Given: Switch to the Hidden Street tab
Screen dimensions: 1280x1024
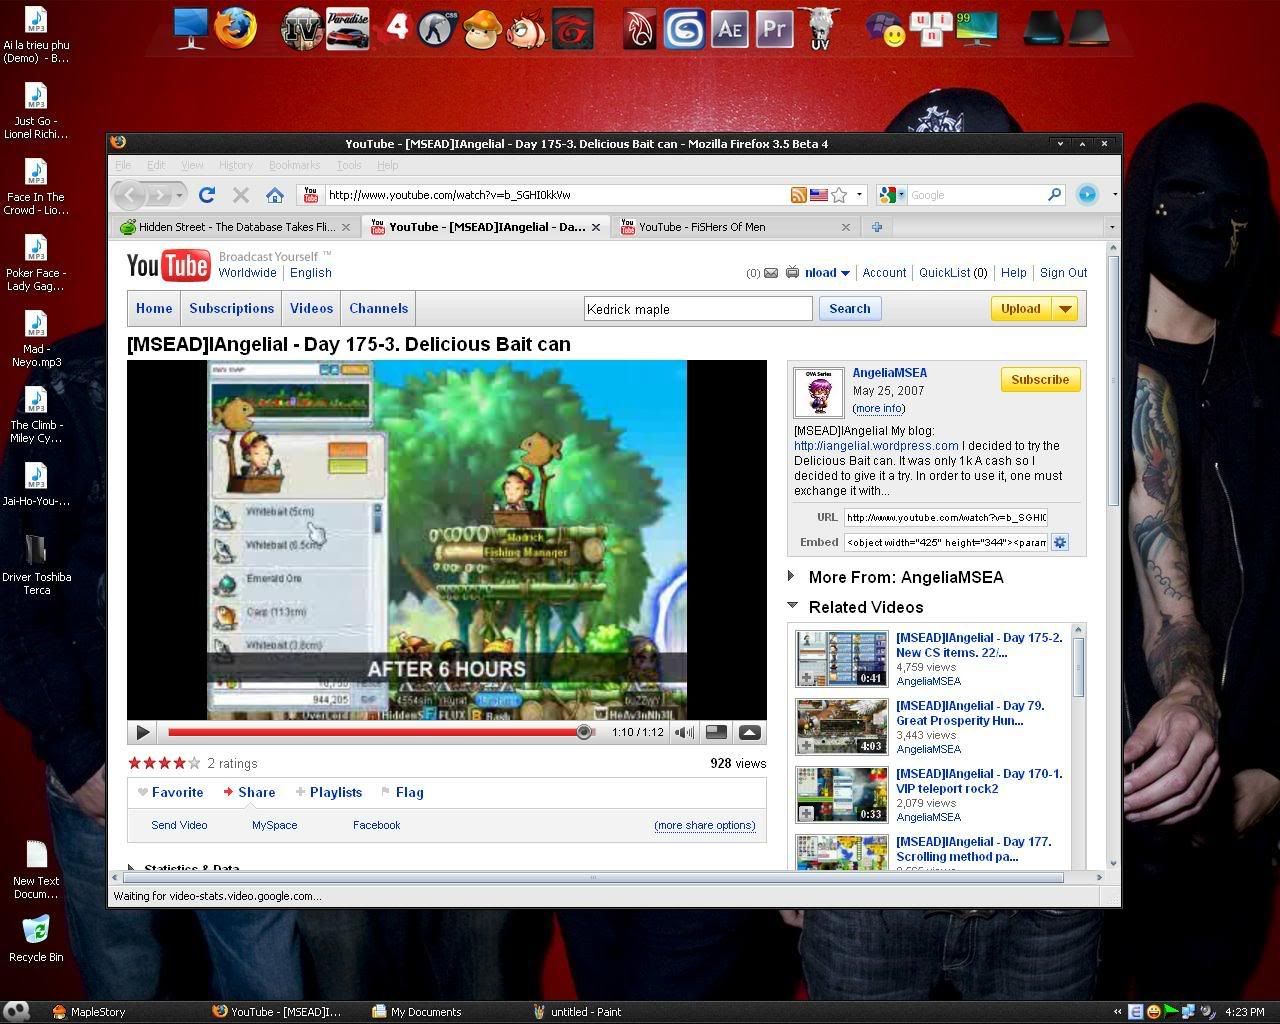Looking at the screenshot, I should [236, 227].
